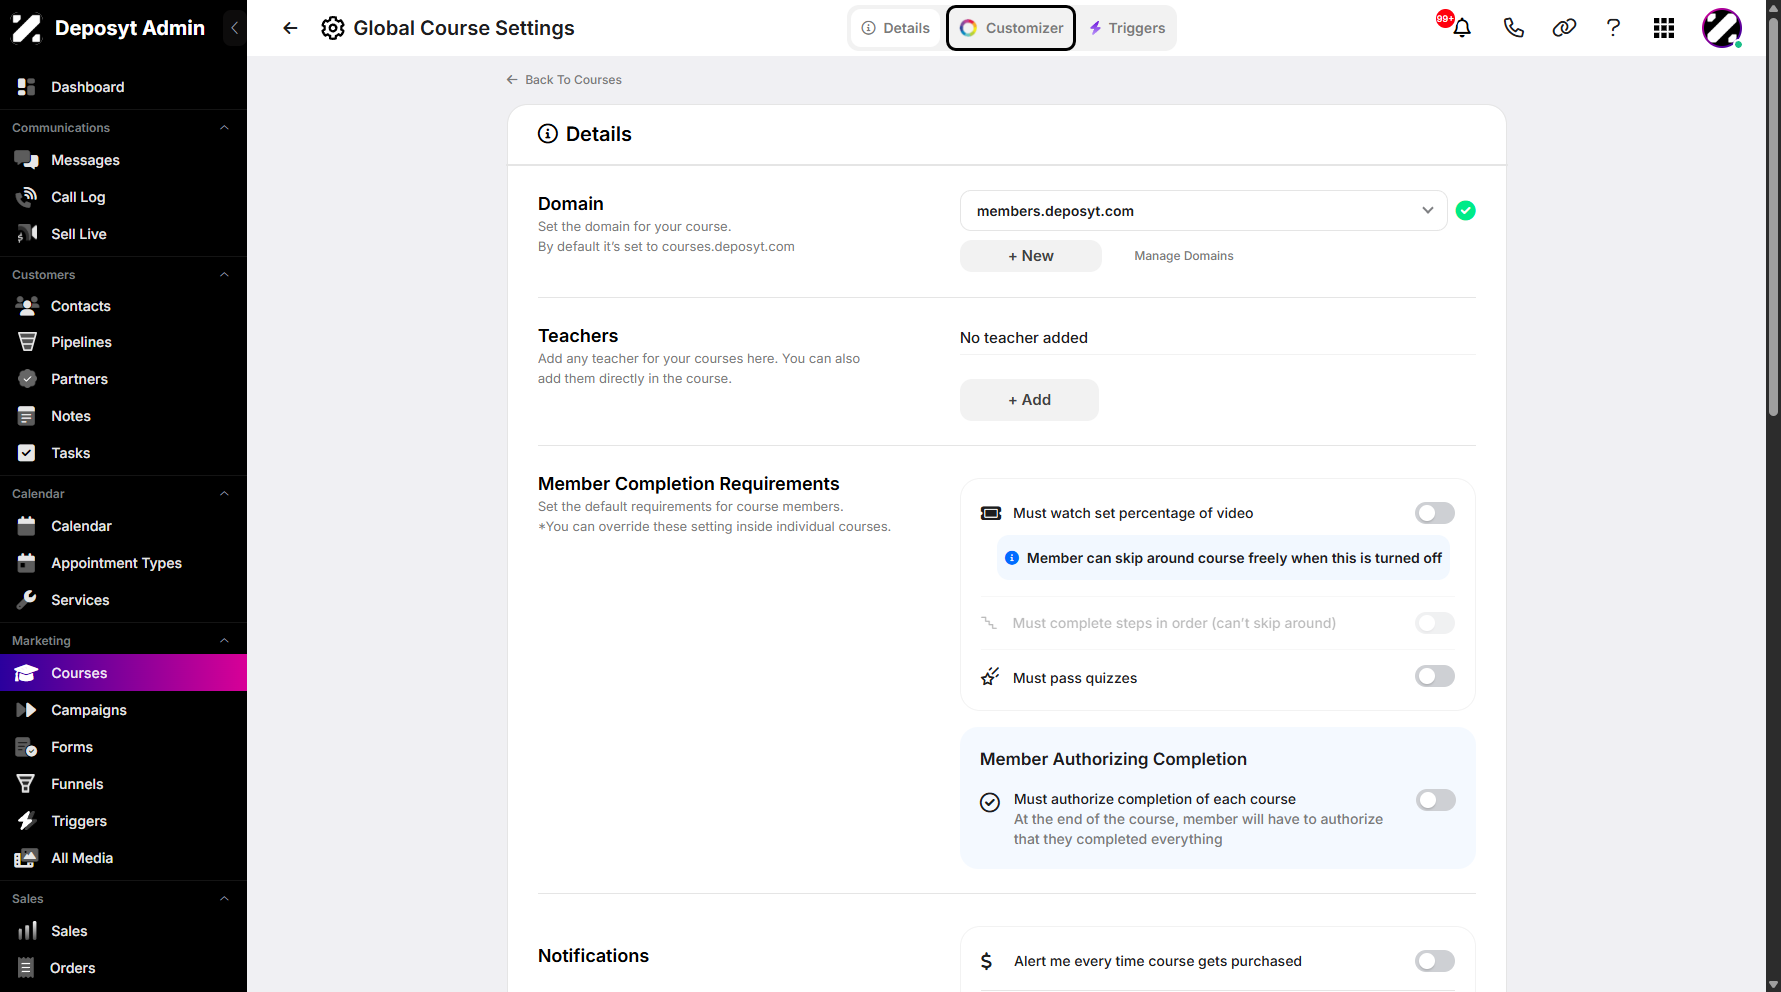
Task: Collapse the Communications sidebar section
Action: [x=224, y=128]
